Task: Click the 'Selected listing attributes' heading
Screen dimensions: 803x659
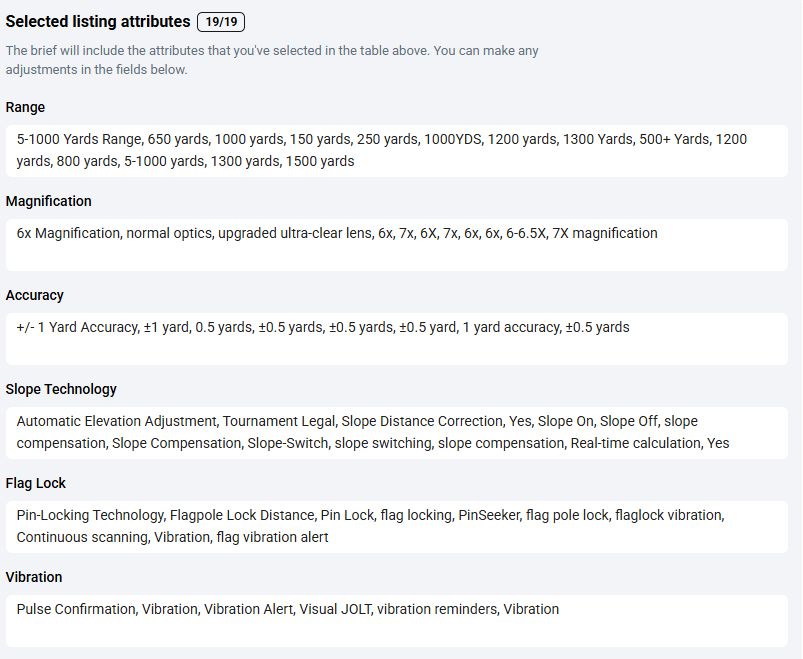Action: click(98, 22)
